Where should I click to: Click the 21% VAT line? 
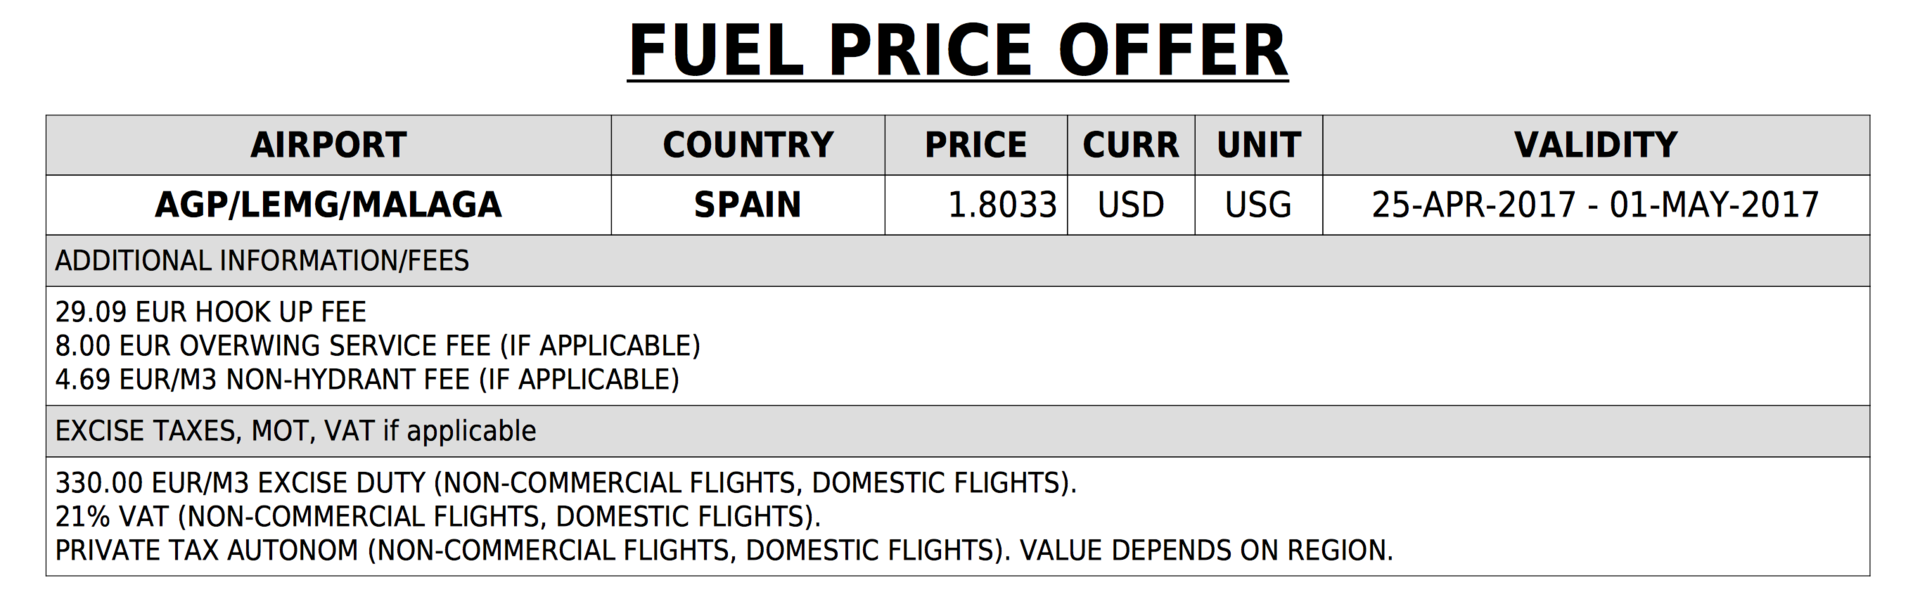(x=438, y=517)
